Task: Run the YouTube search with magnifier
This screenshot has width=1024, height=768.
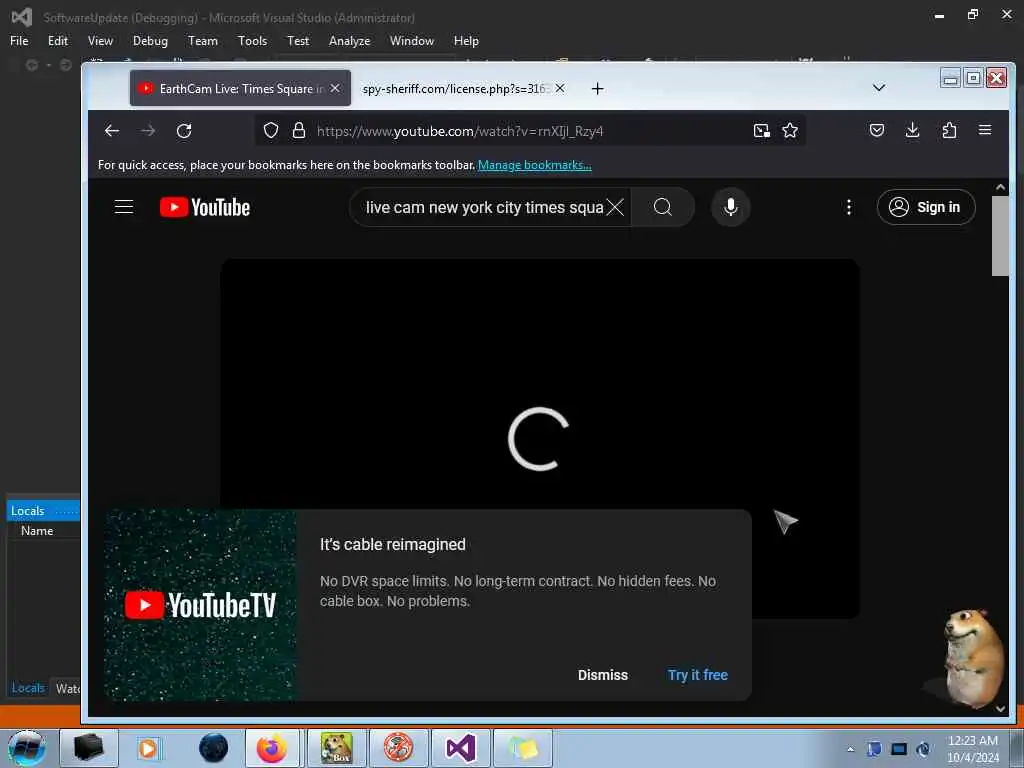Action: click(x=662, y=207)
